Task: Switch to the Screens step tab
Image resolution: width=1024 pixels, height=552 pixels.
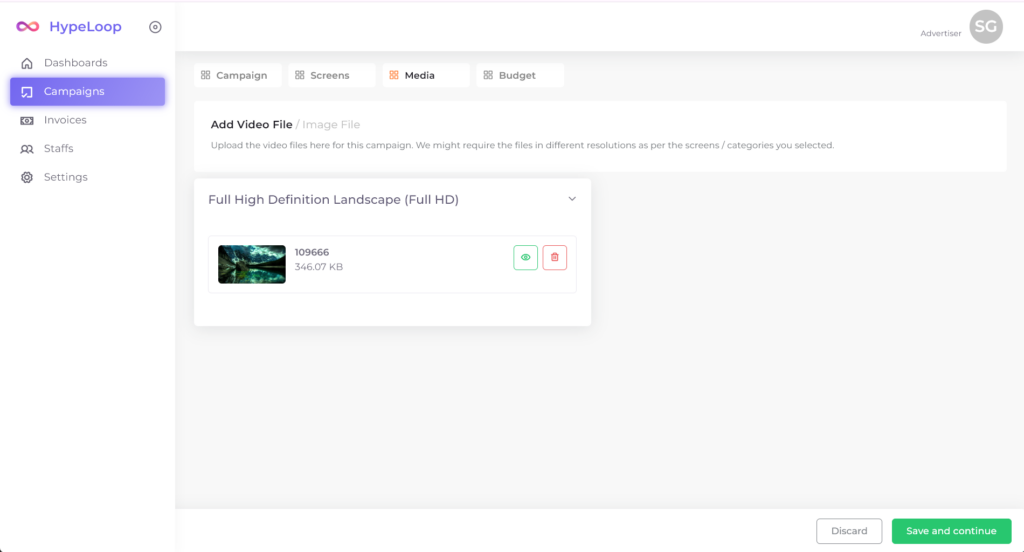Action: pos(331,76)
